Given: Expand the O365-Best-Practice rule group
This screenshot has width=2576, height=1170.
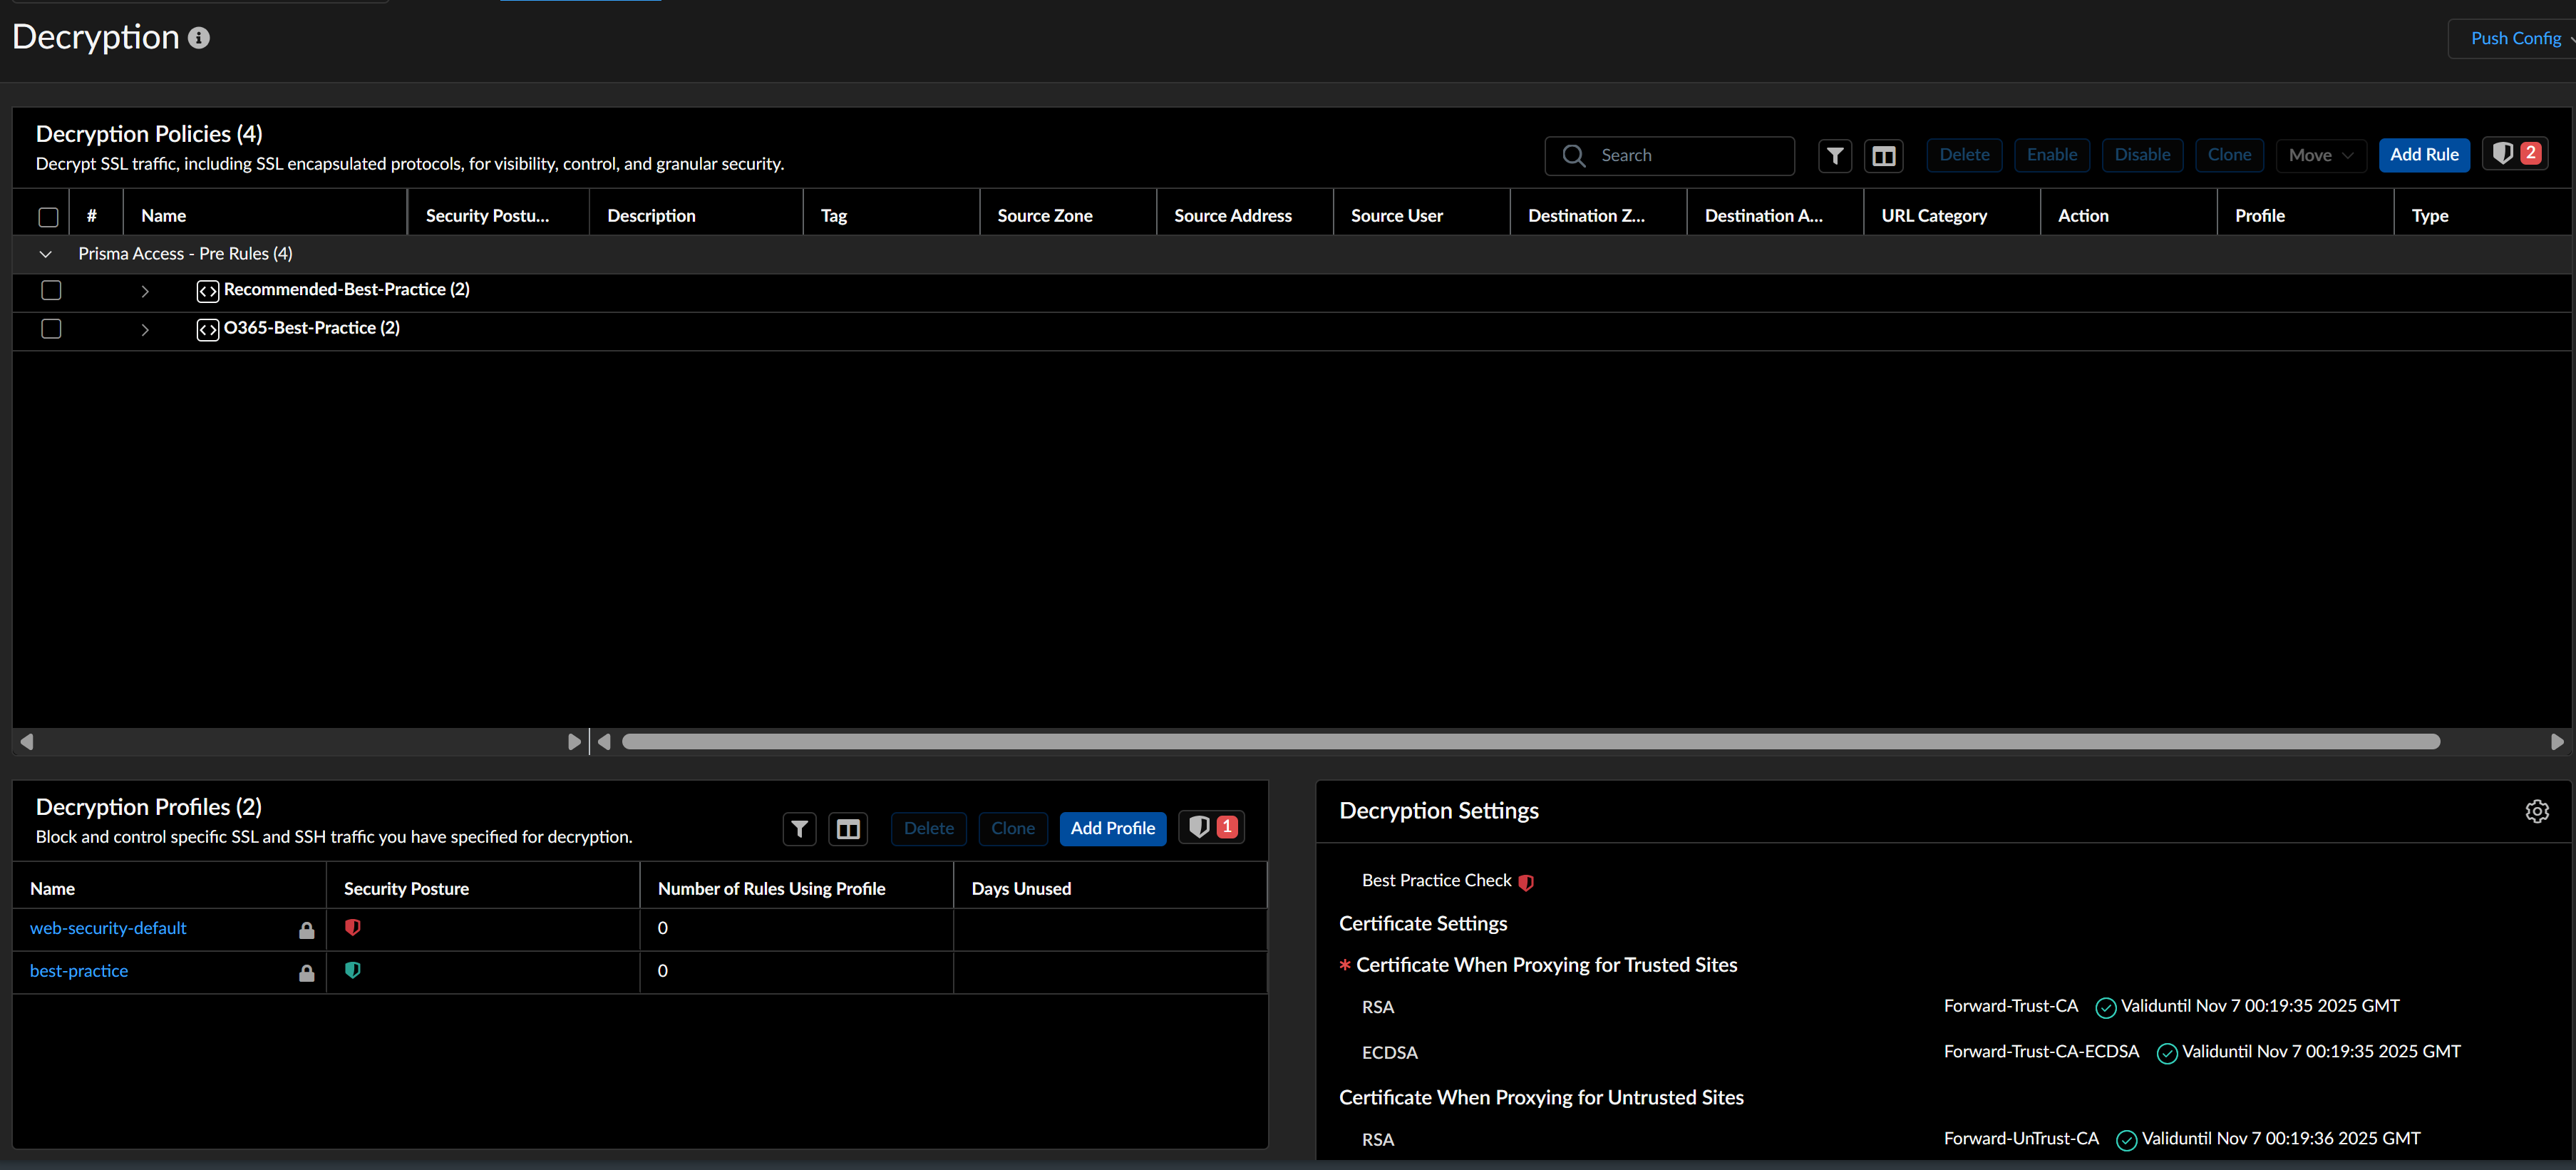Looking at the screenshot, I should click(x=145, y=329).
